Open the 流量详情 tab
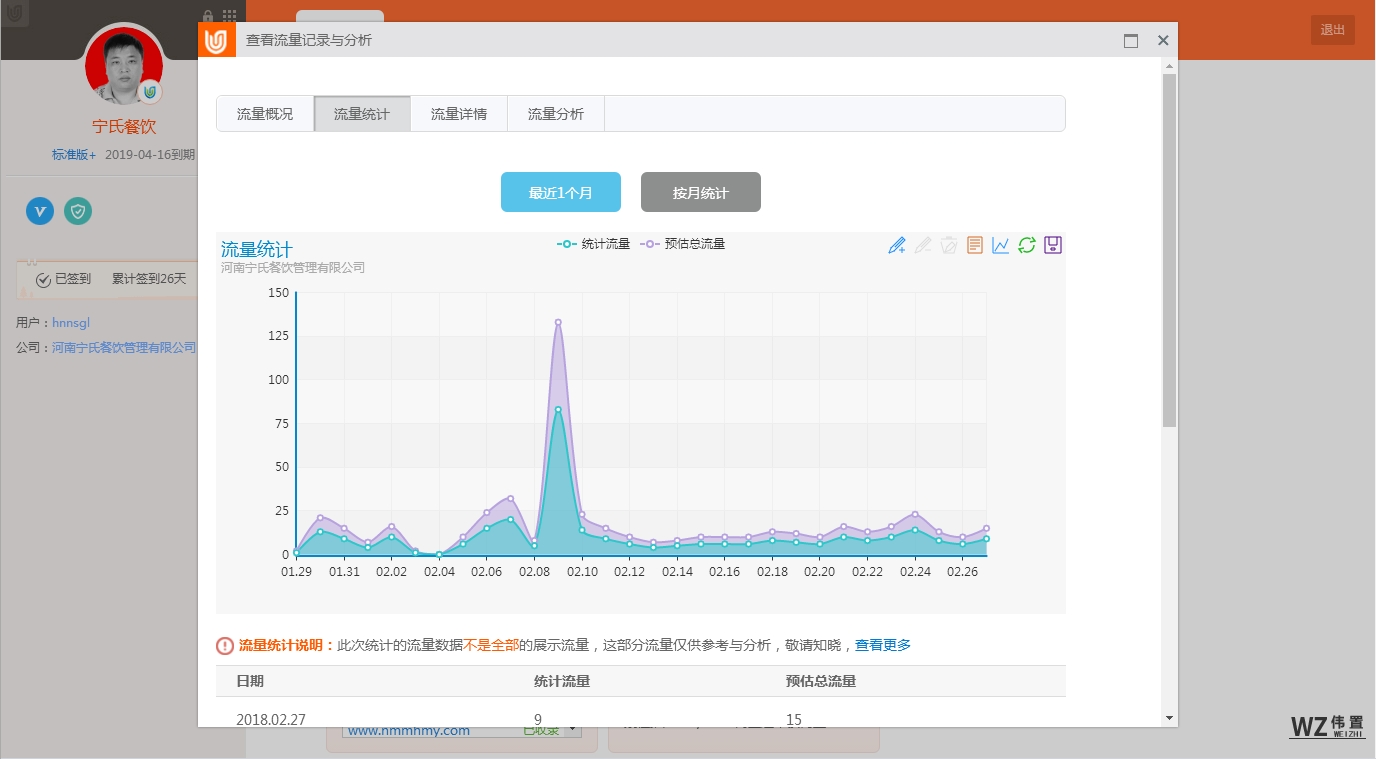The height and width of the screenshot is (759, 1376). pyautogui.click(x=459, y=114)
